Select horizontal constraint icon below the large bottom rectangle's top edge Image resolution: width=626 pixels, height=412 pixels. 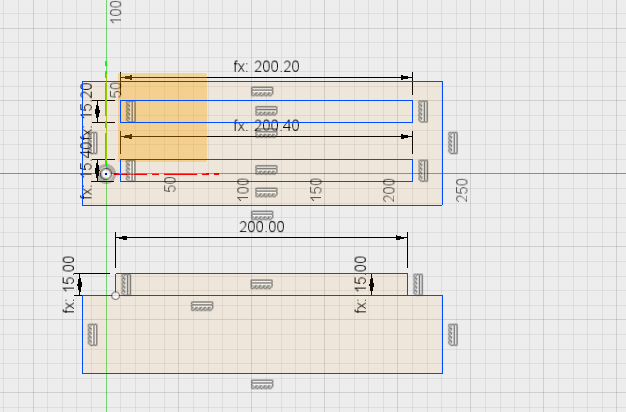pos(202,306)
